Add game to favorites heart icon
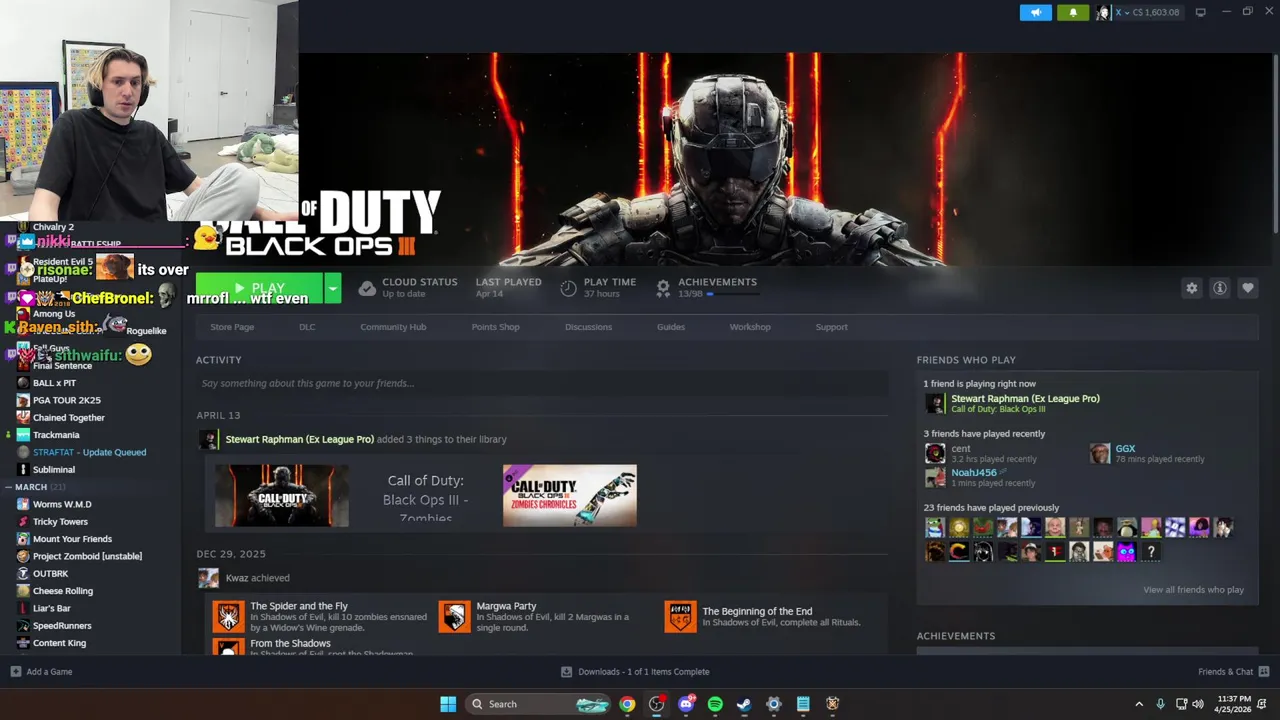The image size is (1280, 720). 1248,288
